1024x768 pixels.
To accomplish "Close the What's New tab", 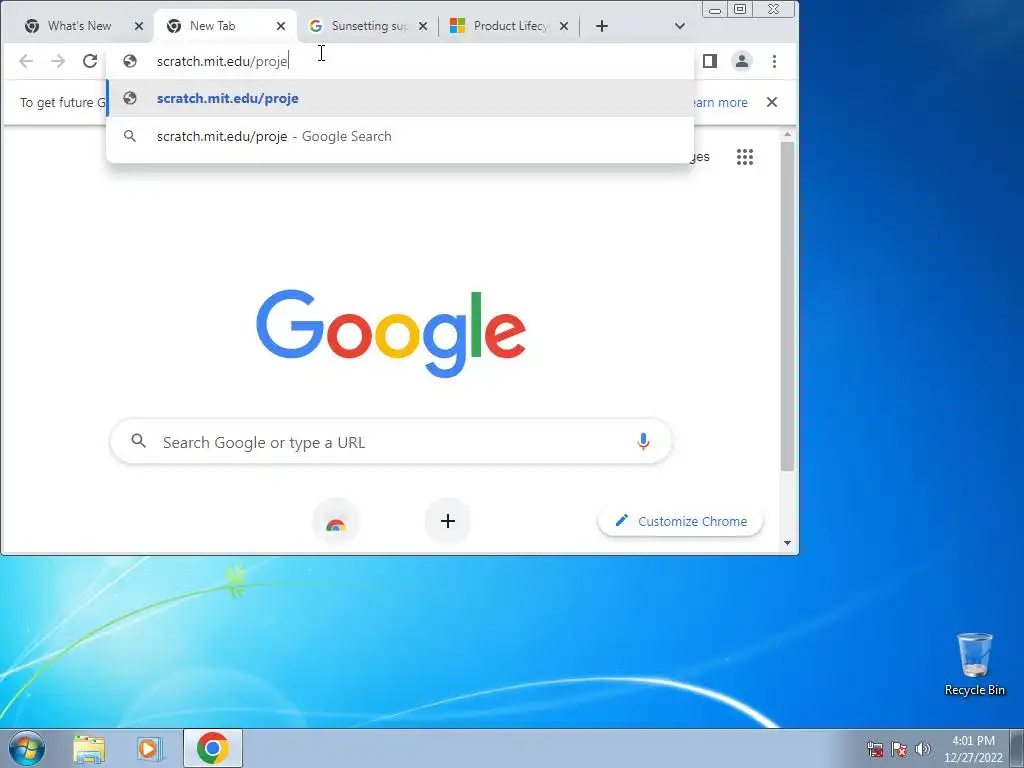I will pyautogui.click(x=138, y=26).
